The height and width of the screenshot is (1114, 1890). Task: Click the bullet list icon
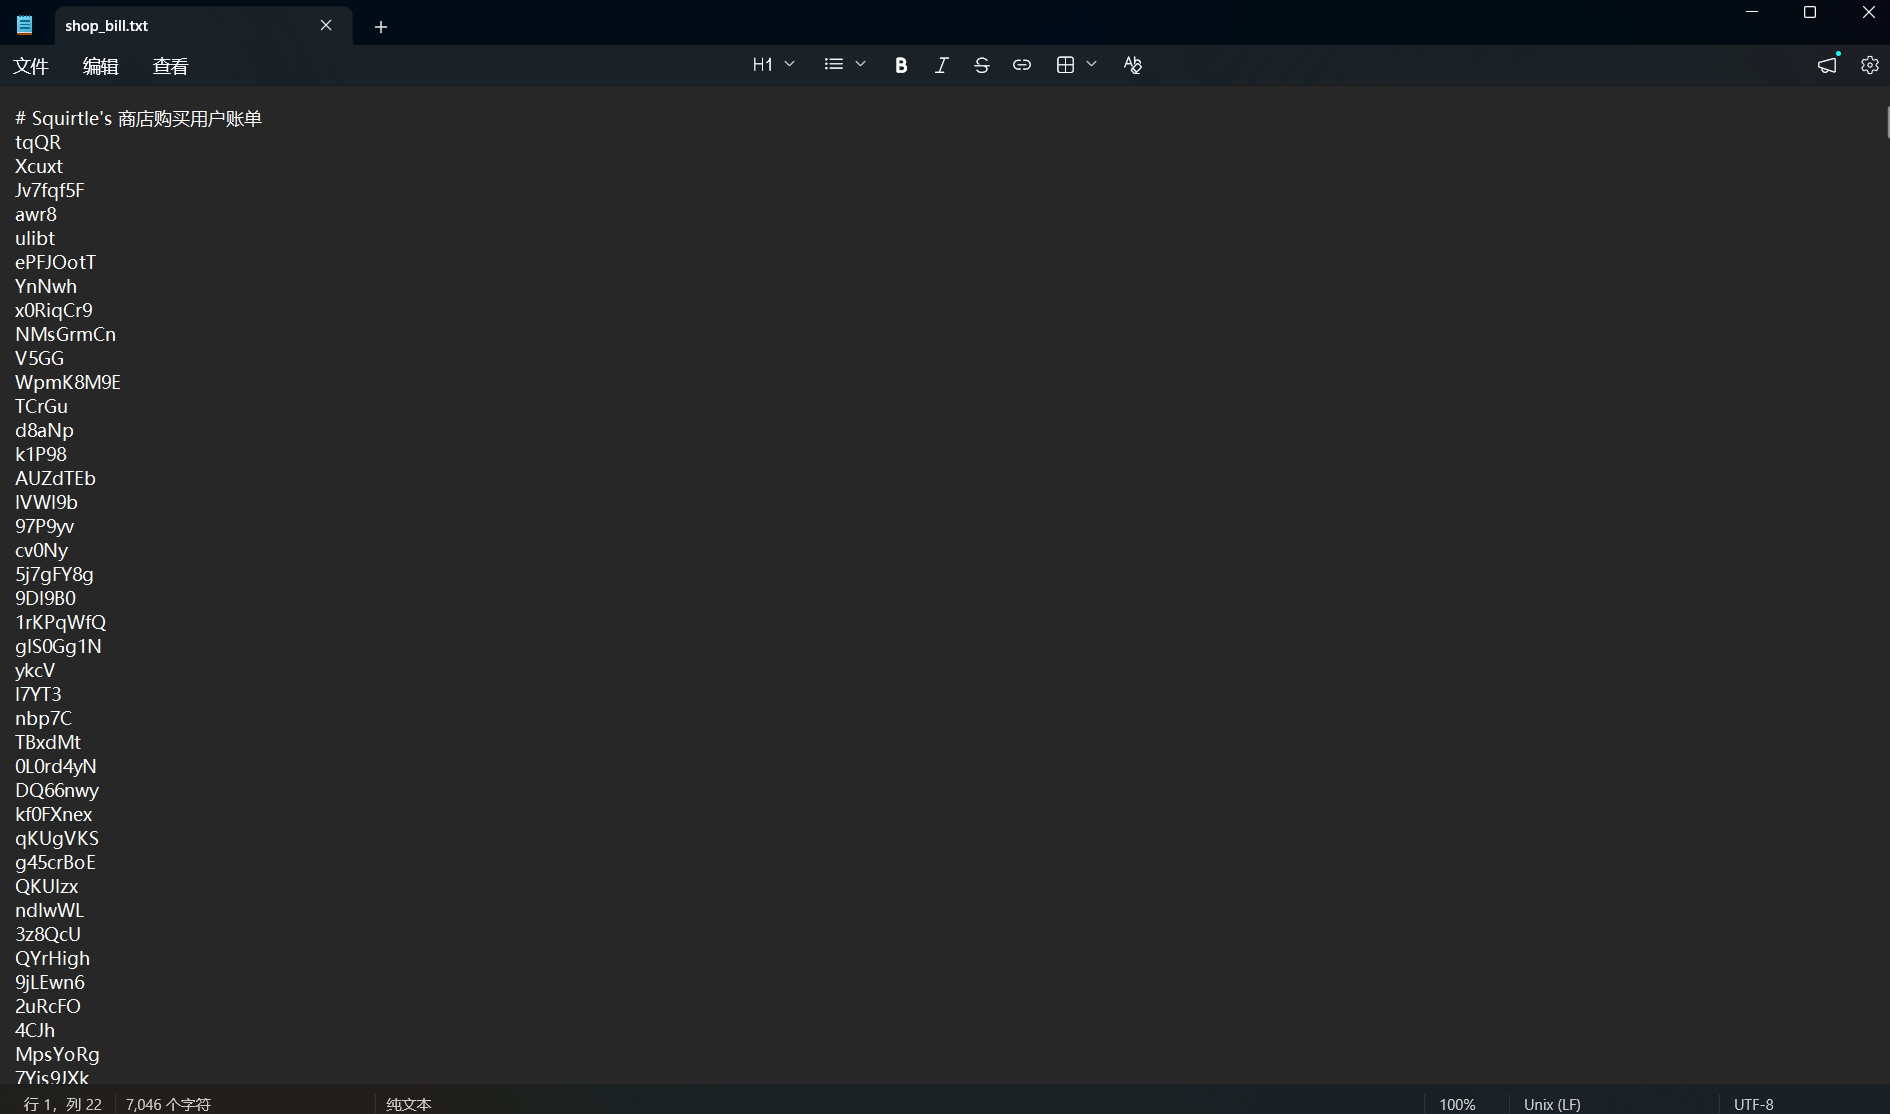833,65
